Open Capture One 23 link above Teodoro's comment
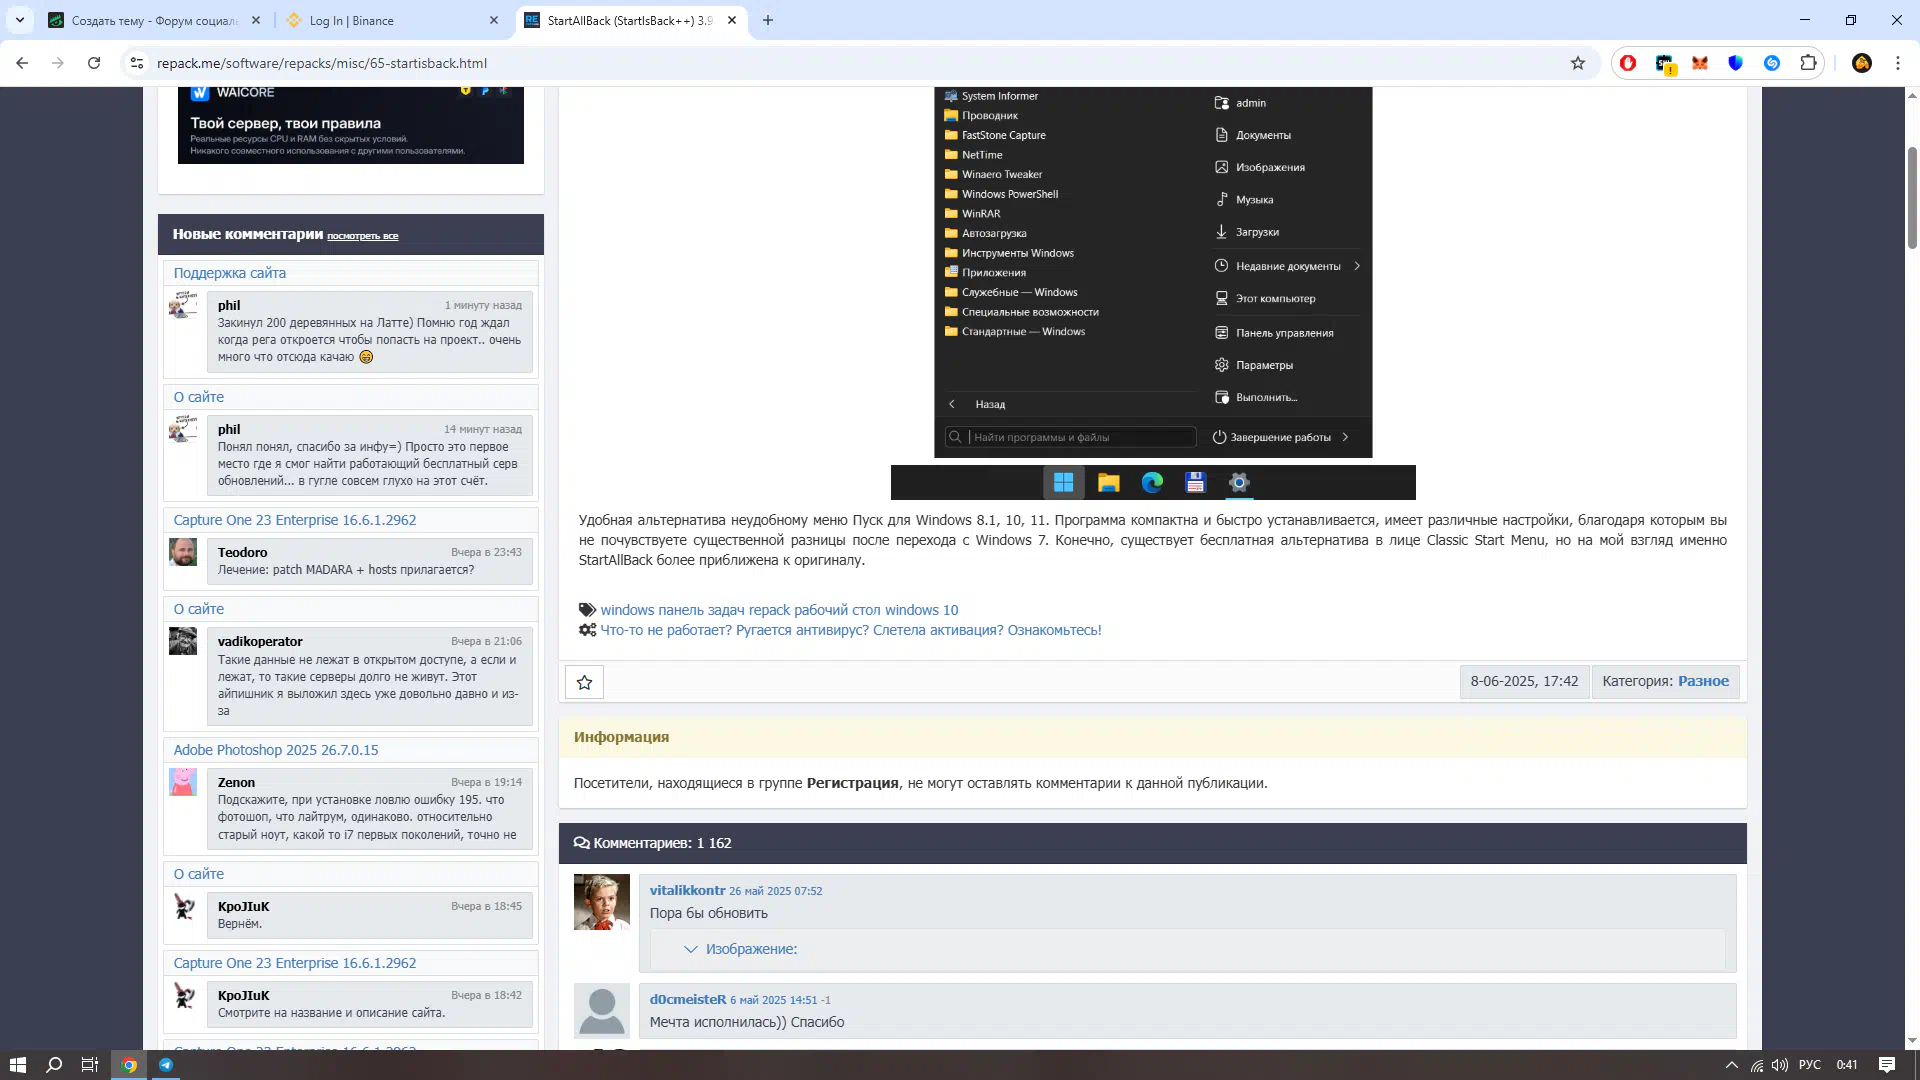Viewport: 1920px width, 1080px height. point(295,520)
